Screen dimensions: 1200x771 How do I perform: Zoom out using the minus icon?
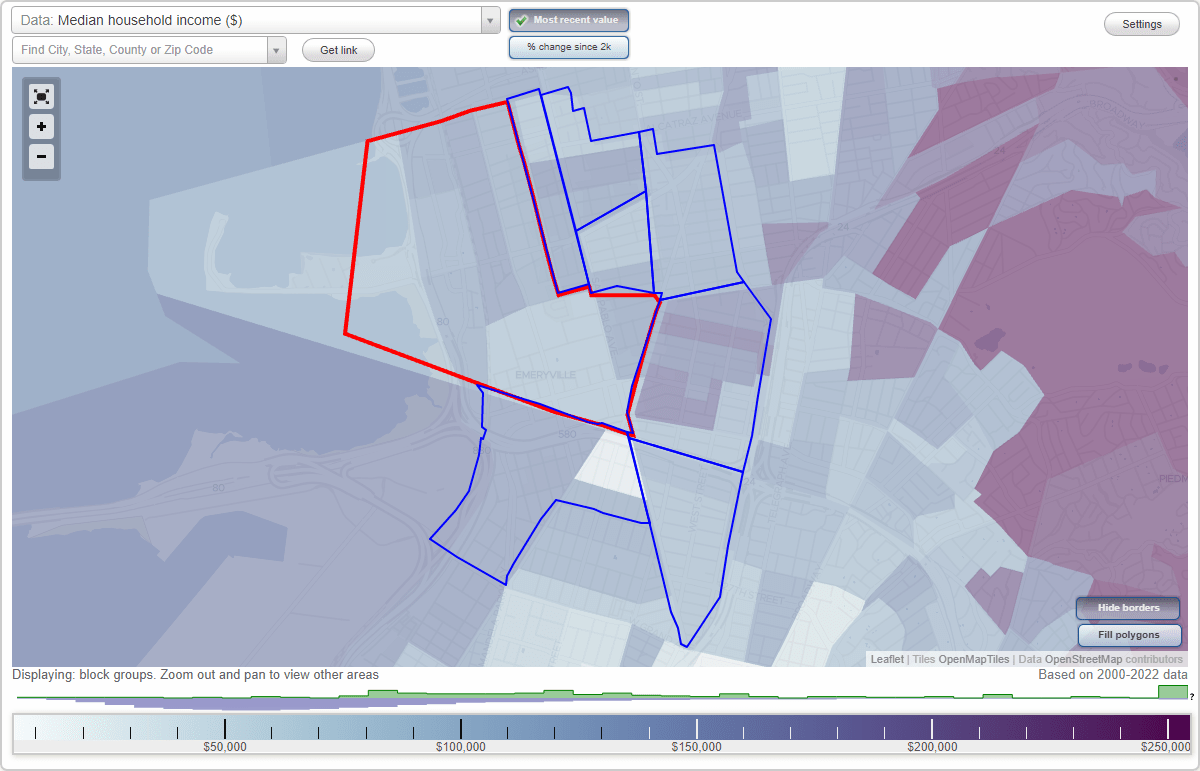(x=41, y=157)
